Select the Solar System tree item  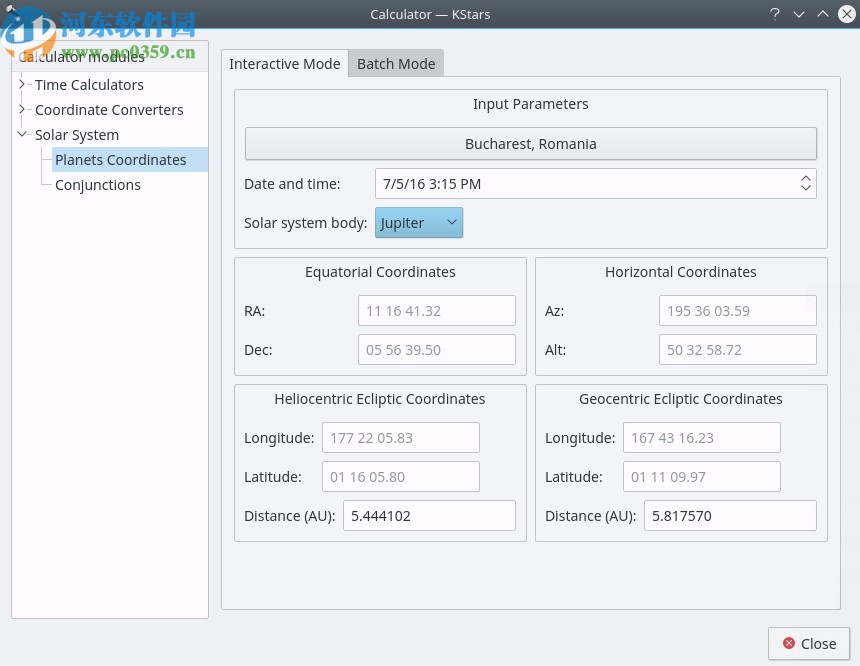[x=77, y=135]
